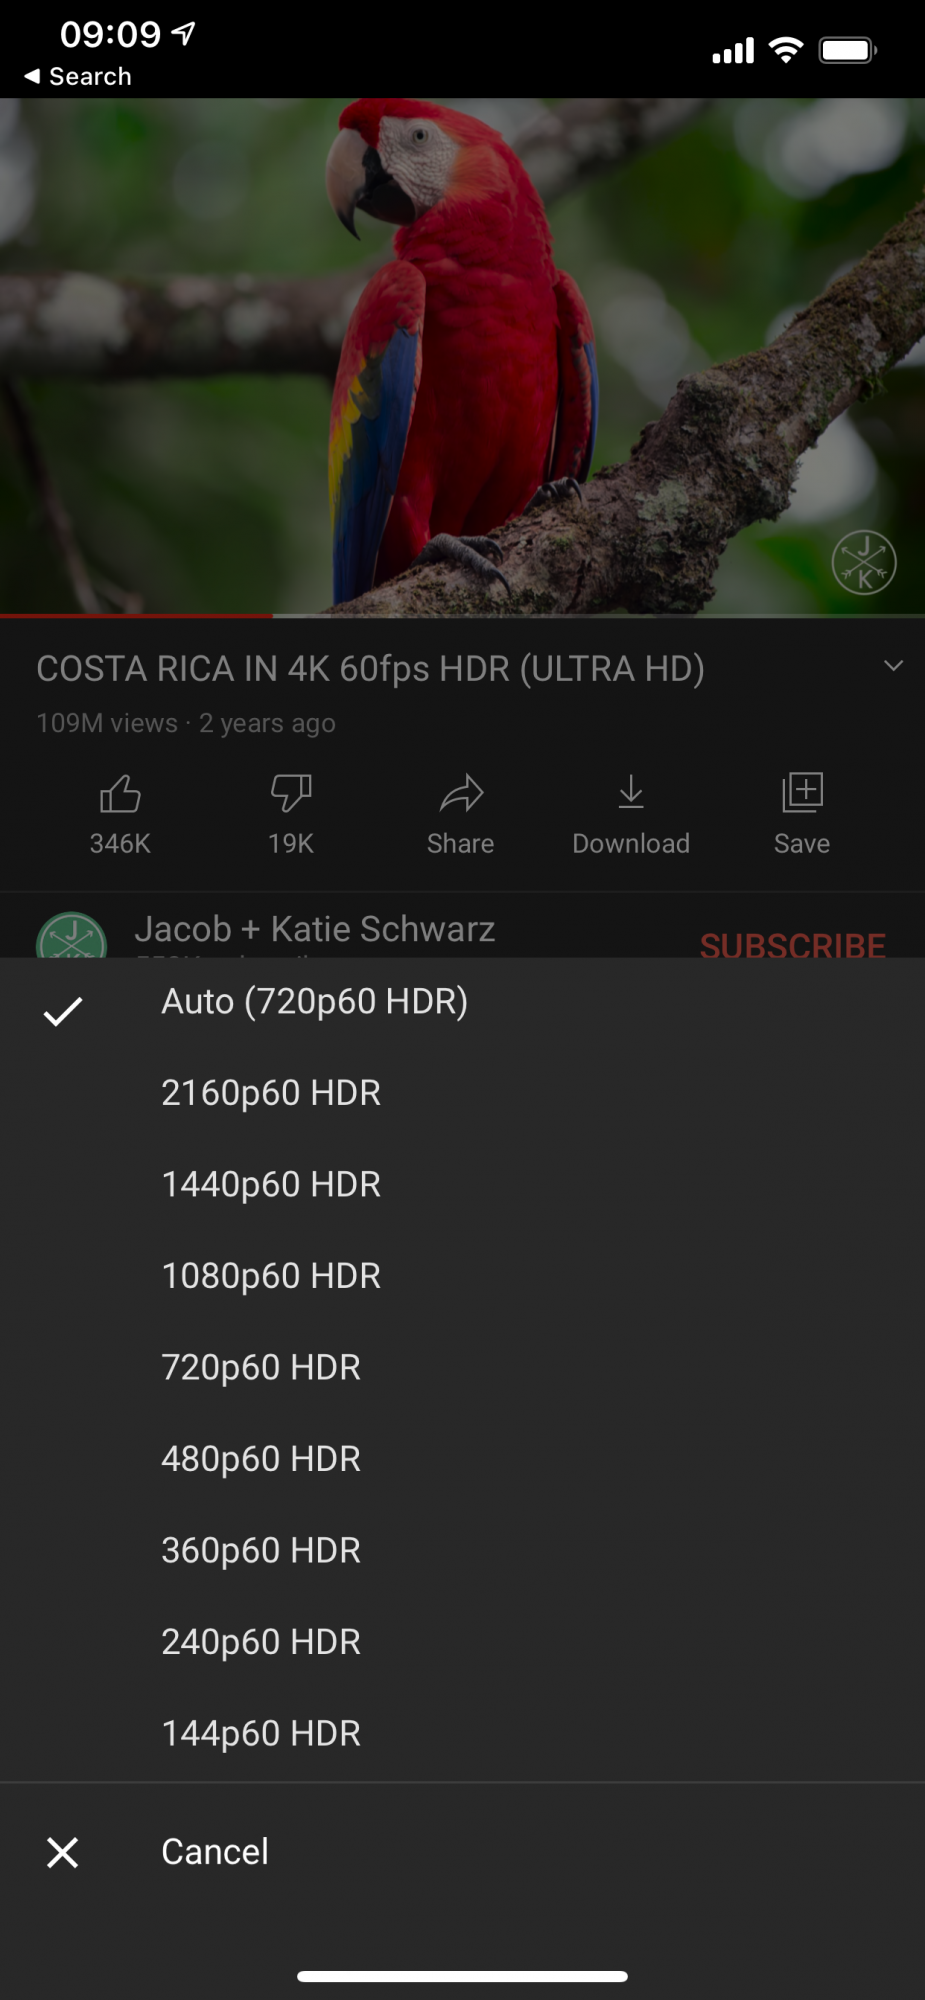The width and height of the screenshot is (925, 2000).
Task: Click the red video progress bar
Action: tap(136, 615)
